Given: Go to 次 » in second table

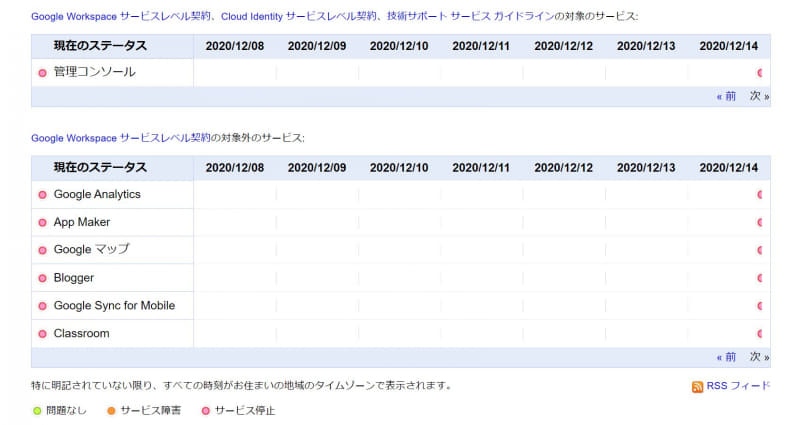Looking at the screenshot, I should (x=759, y=357).
